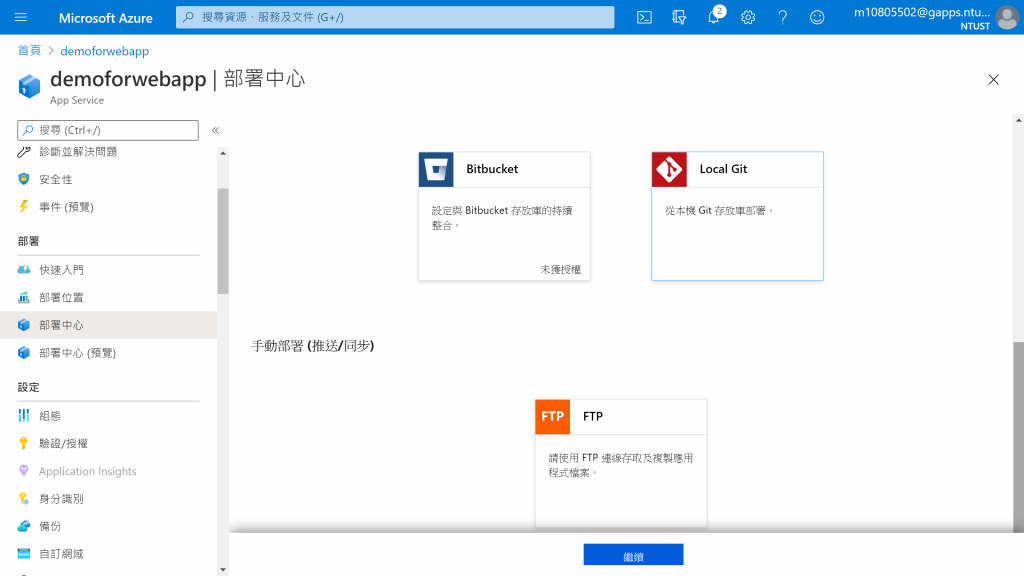Select the FTP deployment card
1024x576 pixels.
(x=621, y=463)
